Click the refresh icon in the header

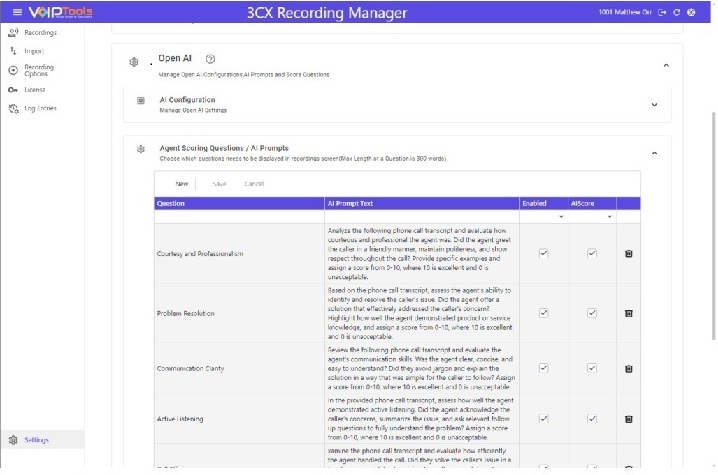tap(677, 12)
